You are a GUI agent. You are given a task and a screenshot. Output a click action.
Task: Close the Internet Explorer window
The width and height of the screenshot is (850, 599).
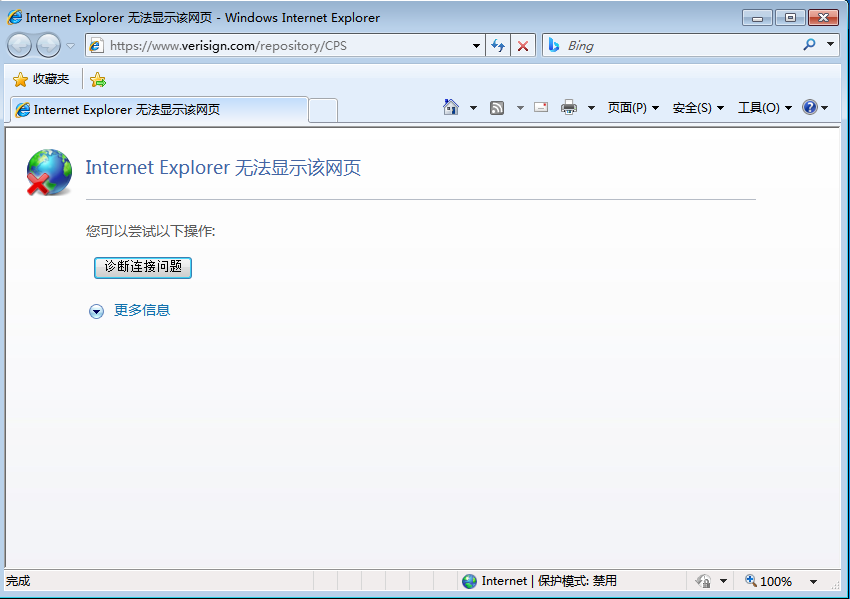pos(823,18)
